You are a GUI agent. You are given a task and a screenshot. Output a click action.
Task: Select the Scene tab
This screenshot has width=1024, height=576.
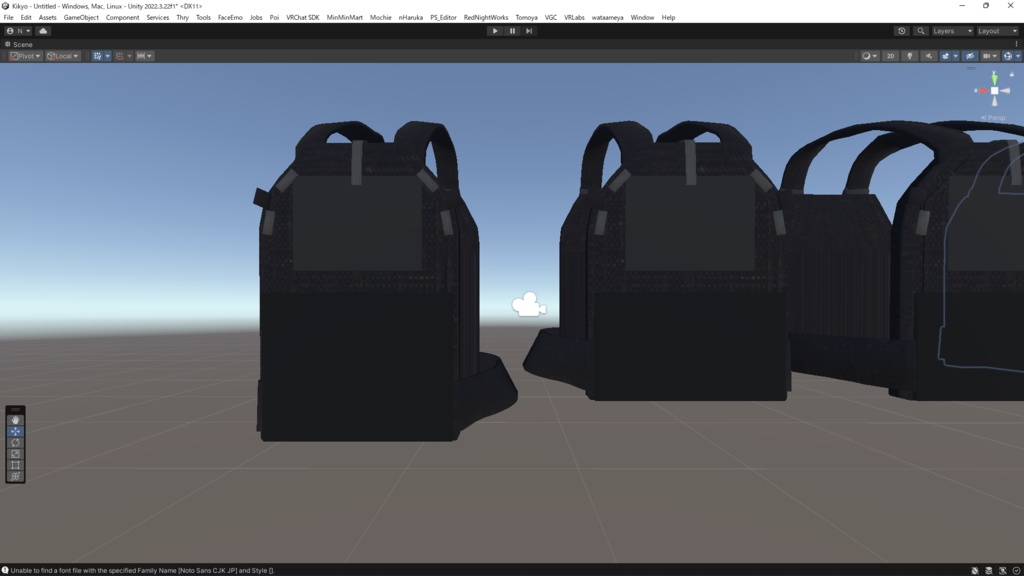coord(18,44)
